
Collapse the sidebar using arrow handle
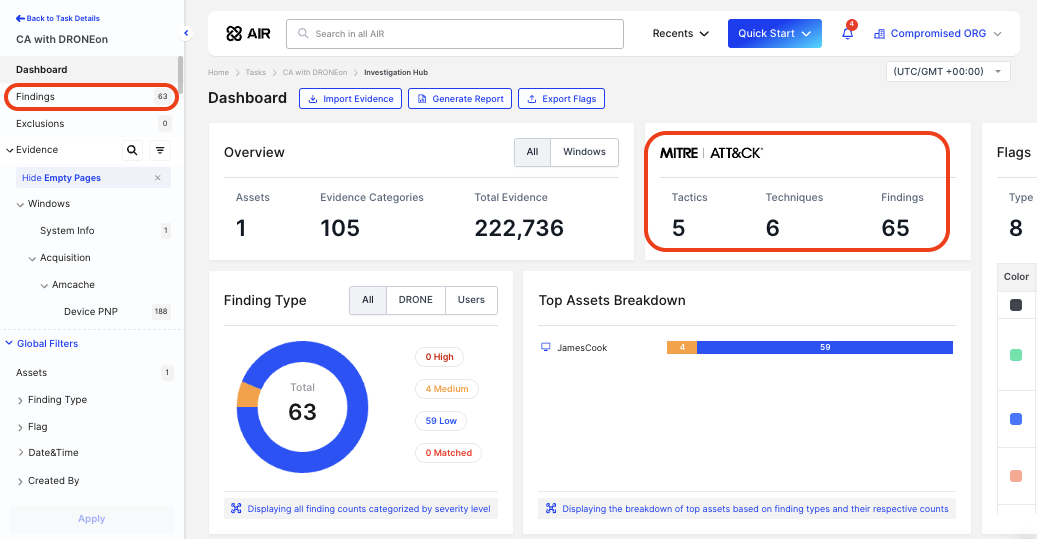click(x=186, y=33)
